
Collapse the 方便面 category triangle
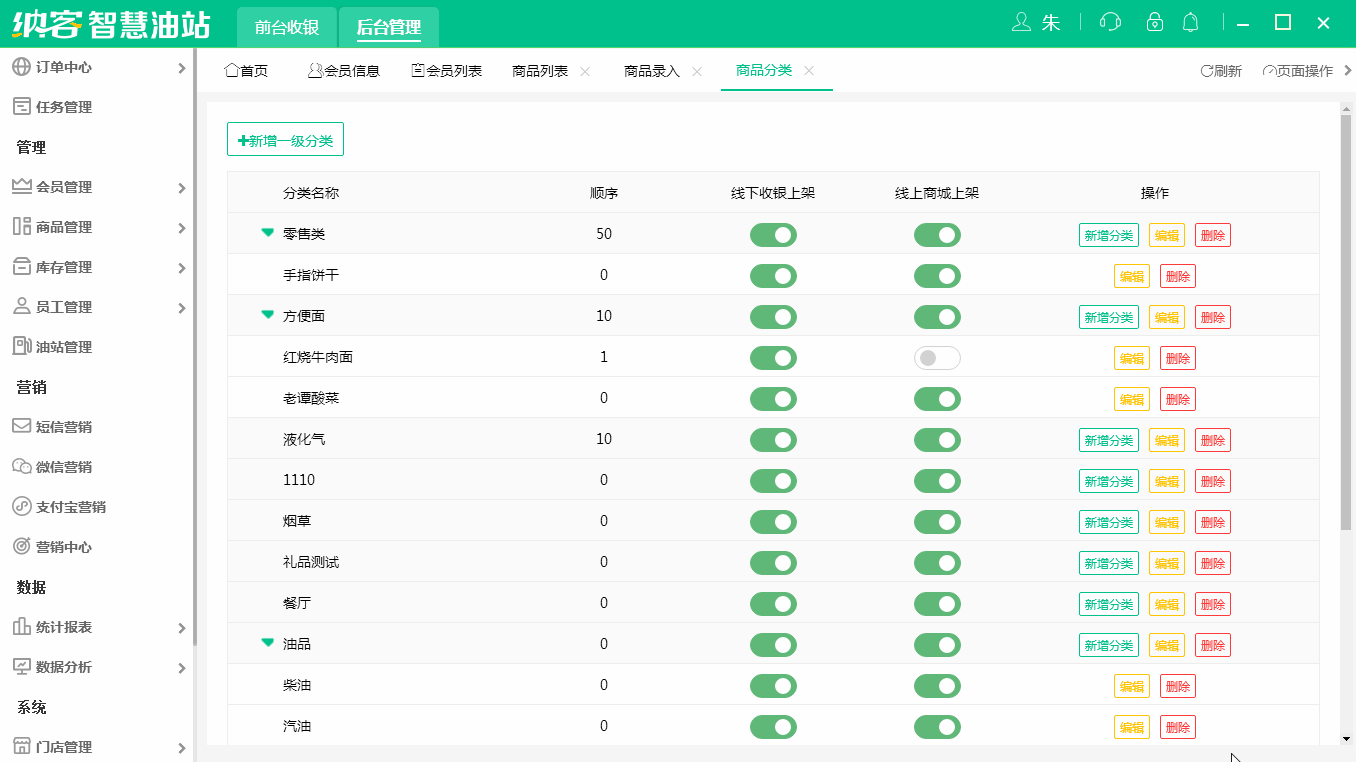point(267,316)
